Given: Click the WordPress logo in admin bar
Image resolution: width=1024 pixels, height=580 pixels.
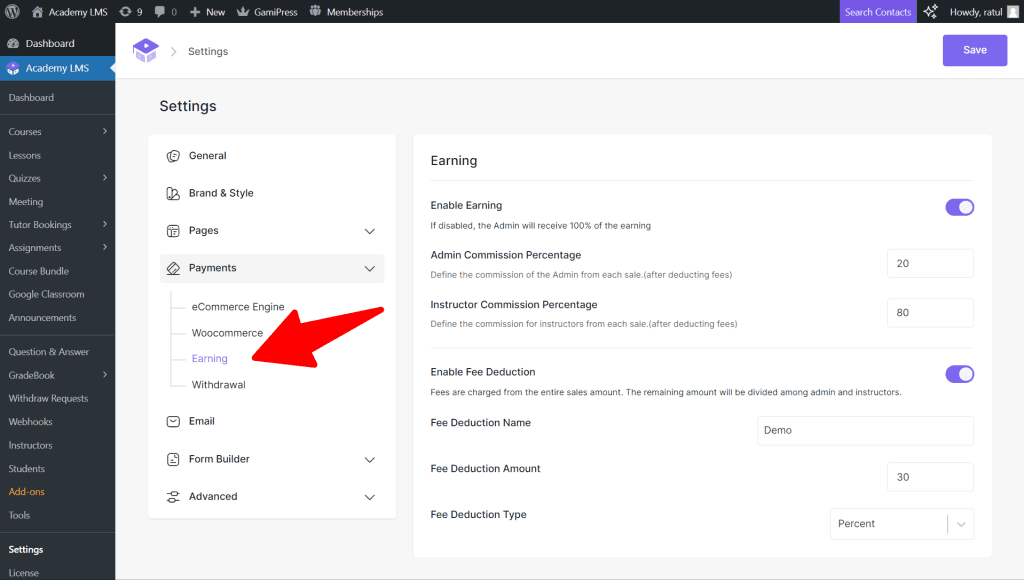Looking at the screenshot, I should click(x=12, y=12).
